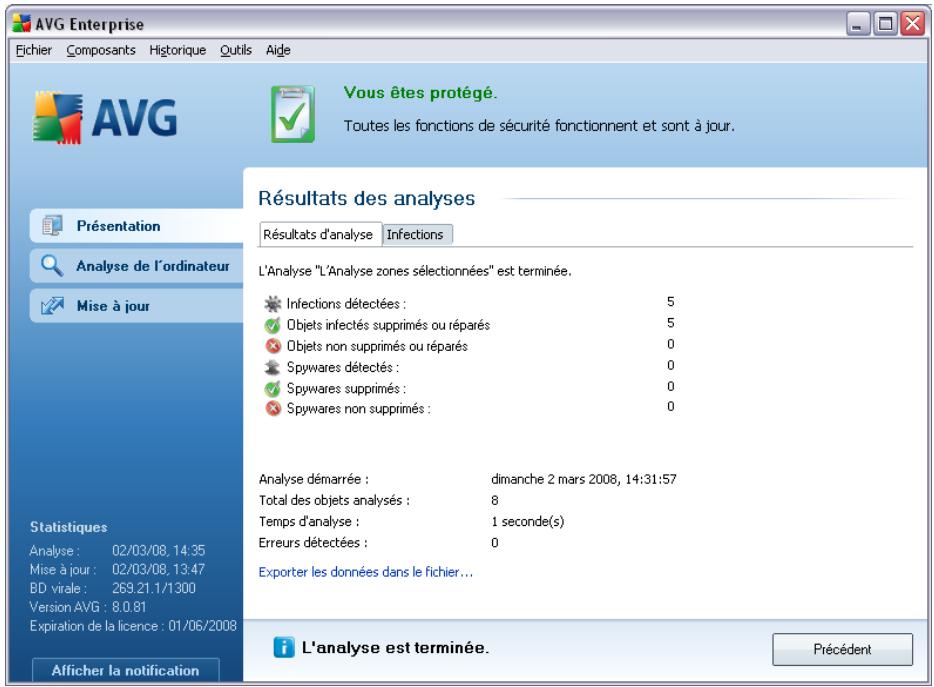
Task: Click Exporter les données dans le fichier link
Action: 366,572
